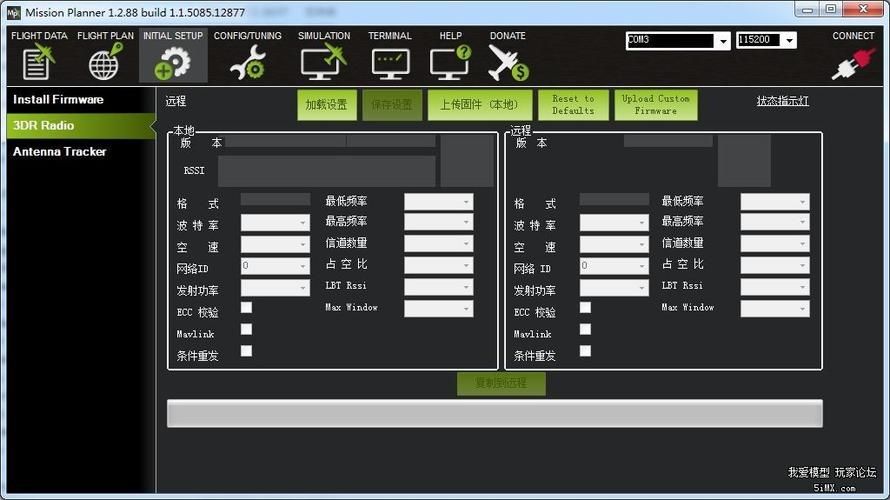Toggle remote 条件重发 checkbox
This screenshot has width=890, height=500.
coord(585,351)
